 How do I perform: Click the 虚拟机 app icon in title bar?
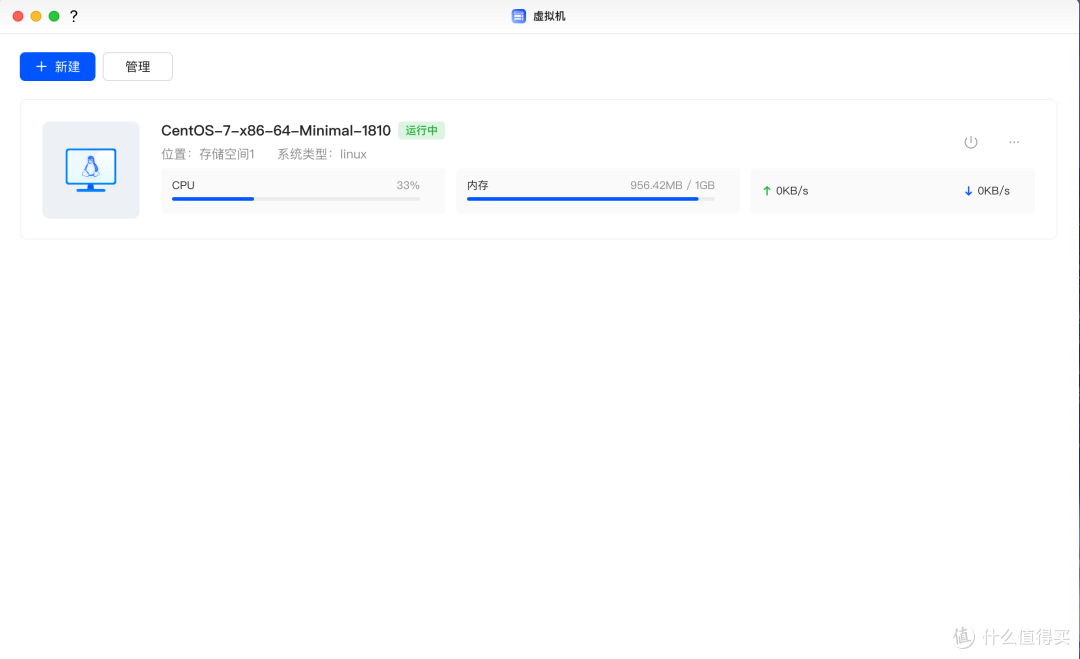point(519,16)
